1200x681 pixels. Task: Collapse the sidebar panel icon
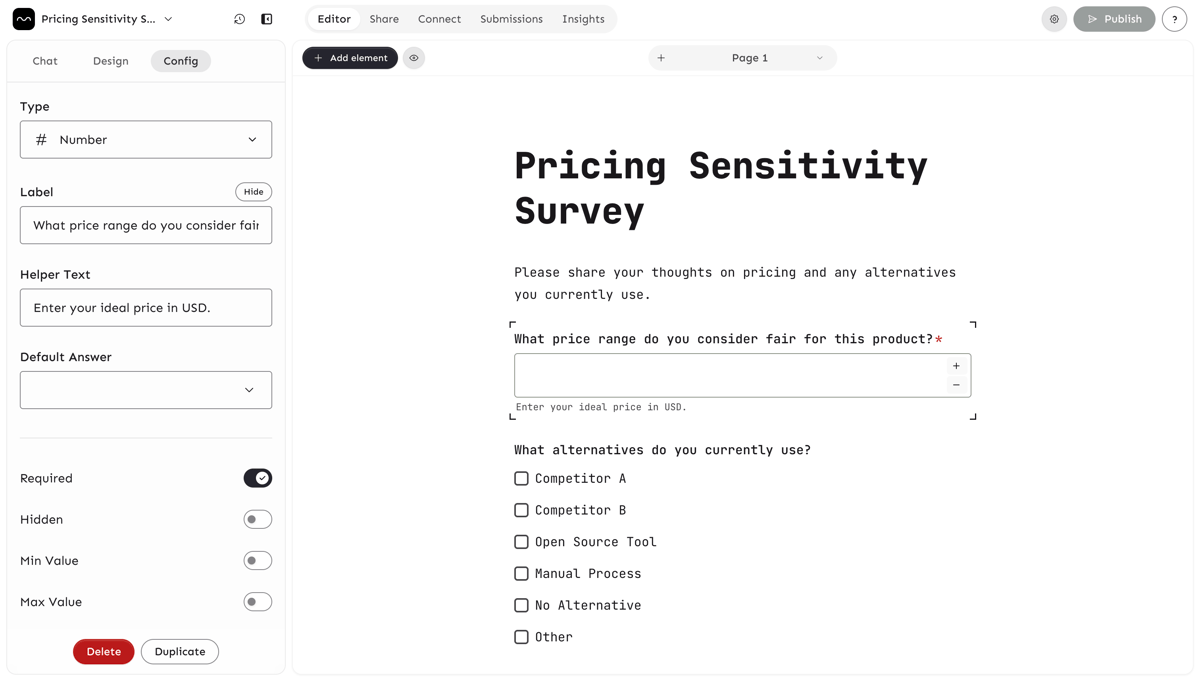click(x=267, y=19)
